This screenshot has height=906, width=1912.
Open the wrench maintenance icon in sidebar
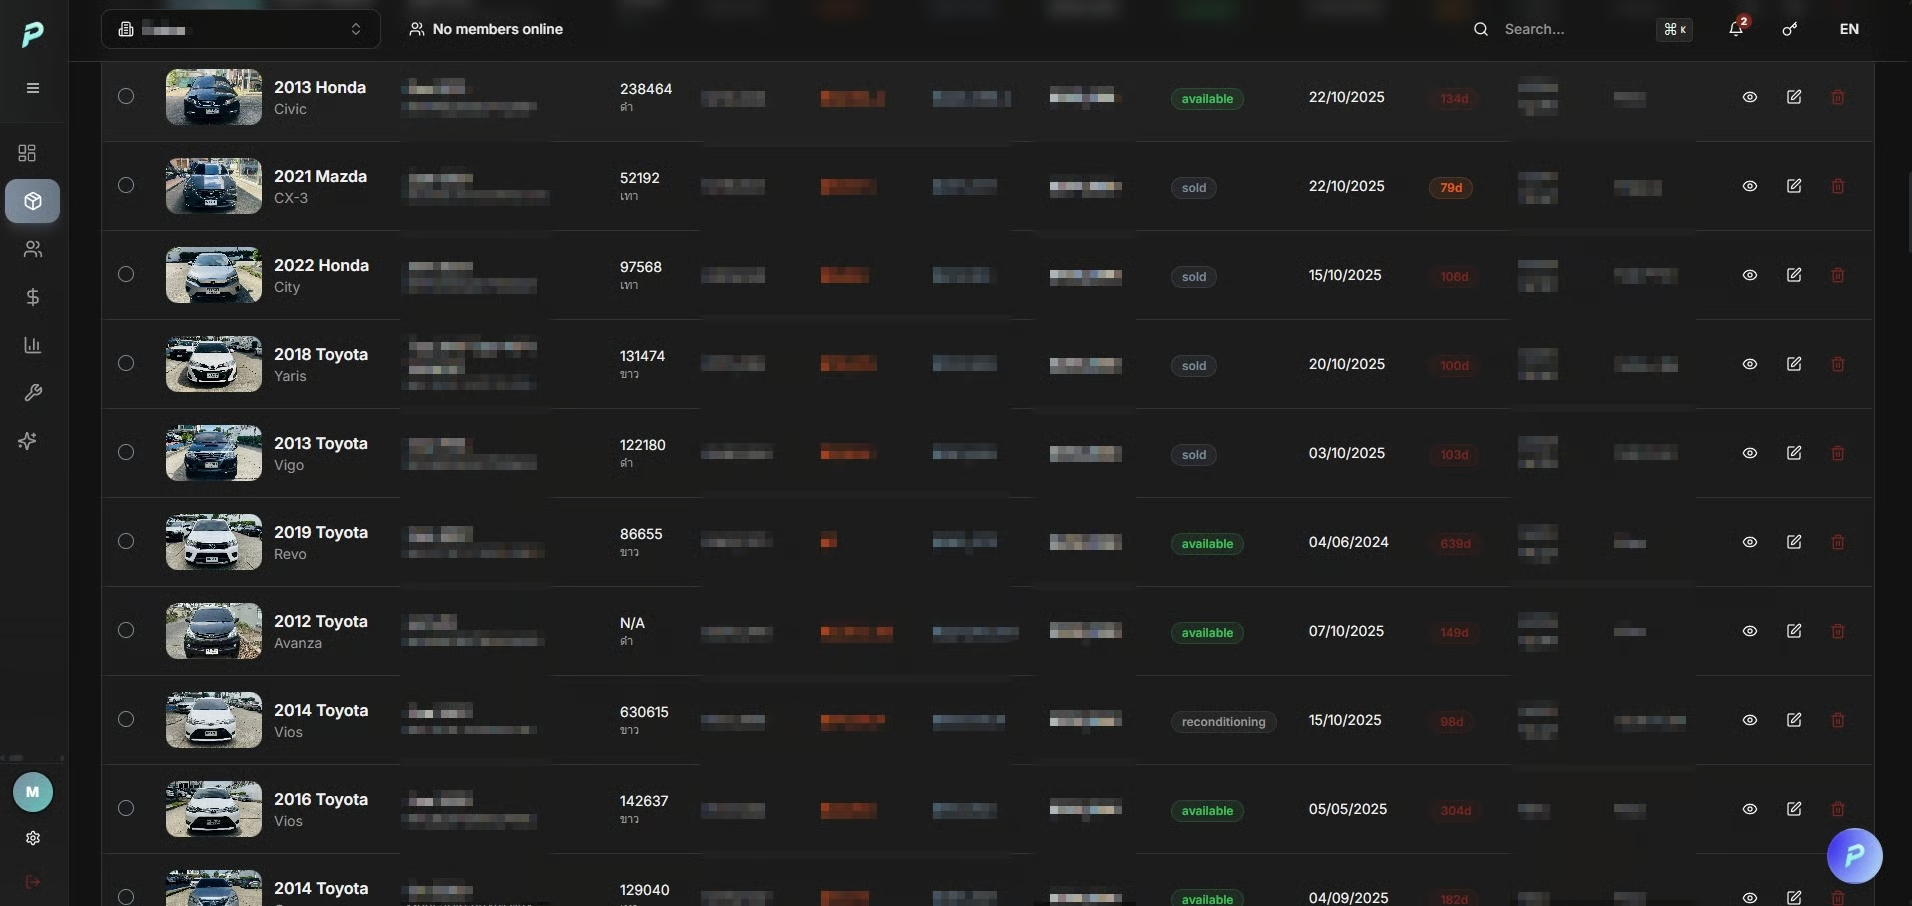point(33,393)
